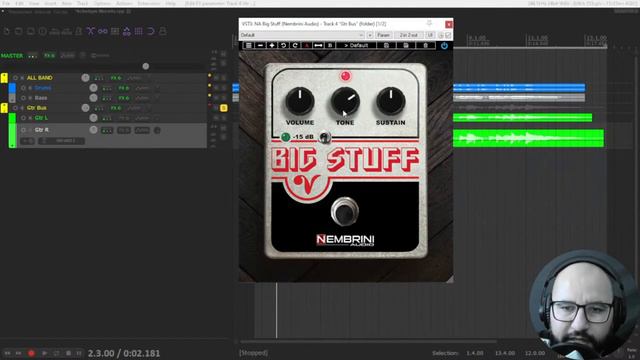Toggle the metronome toolbar icon

(79, 31)
